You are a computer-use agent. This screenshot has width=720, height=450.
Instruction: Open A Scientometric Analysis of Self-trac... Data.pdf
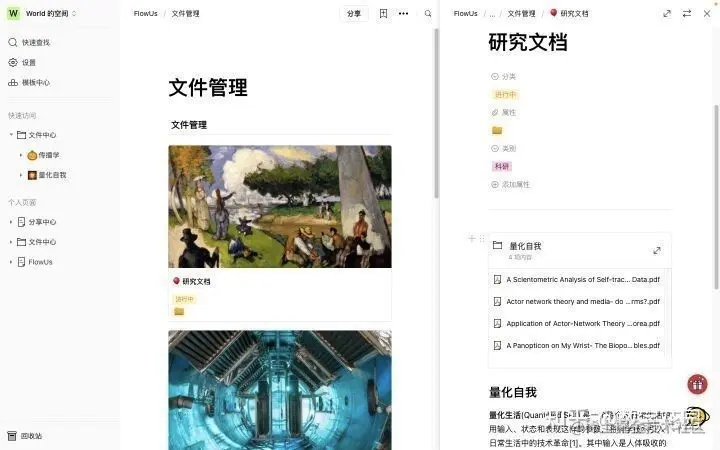[577, 279]
